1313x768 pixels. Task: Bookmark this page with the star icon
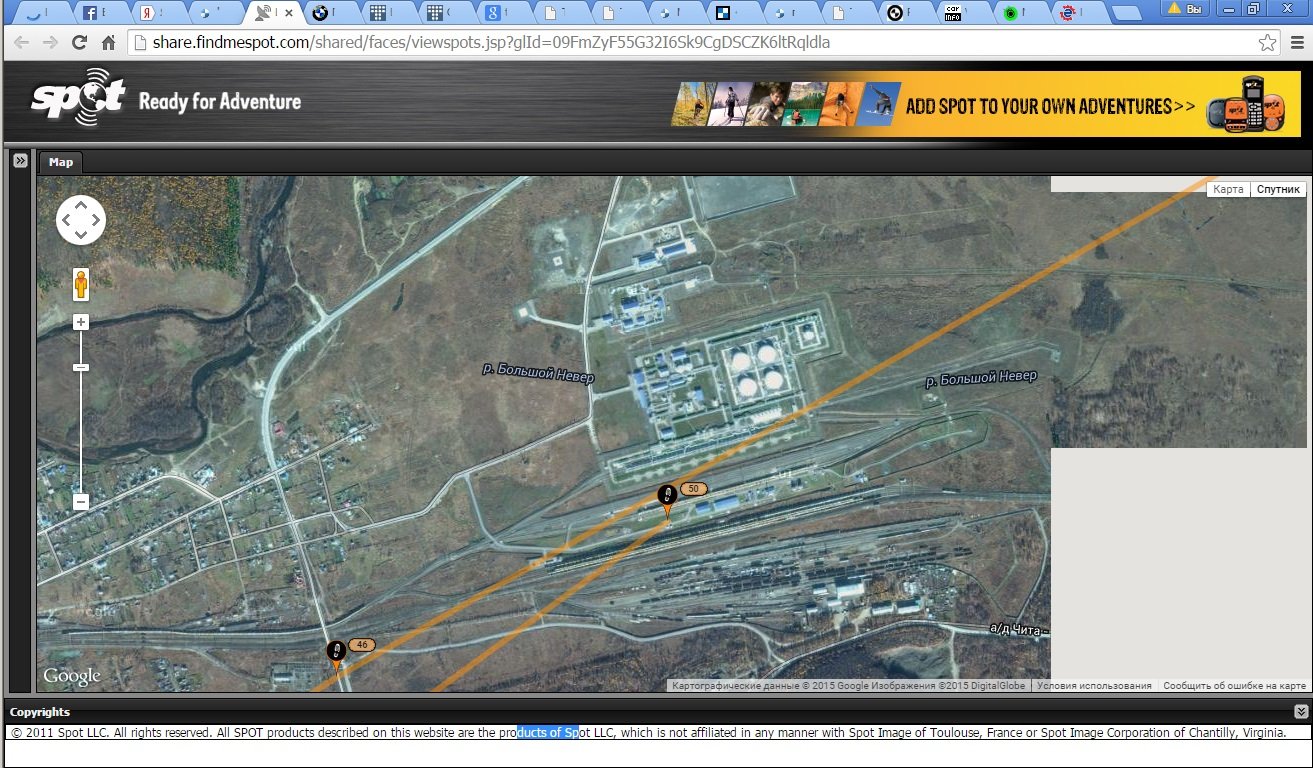tap(1267, 43)
